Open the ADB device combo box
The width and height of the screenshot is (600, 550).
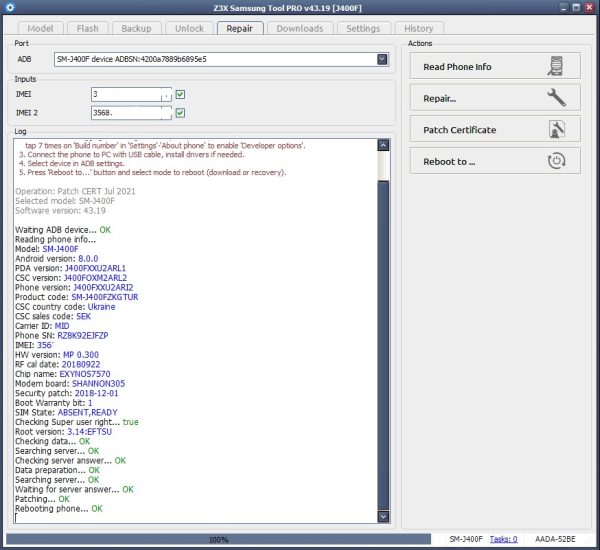point(221,59)
